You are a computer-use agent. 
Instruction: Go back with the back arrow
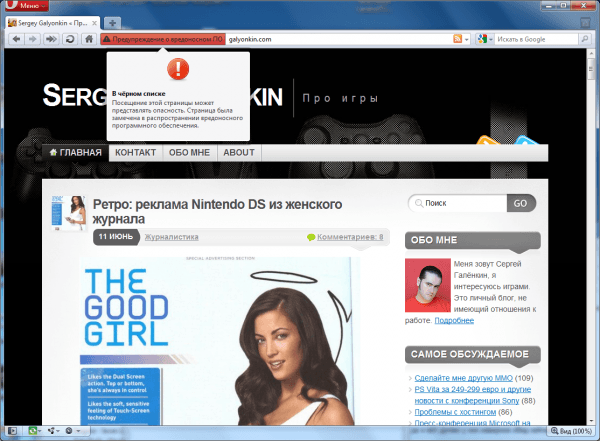(16, 39)
